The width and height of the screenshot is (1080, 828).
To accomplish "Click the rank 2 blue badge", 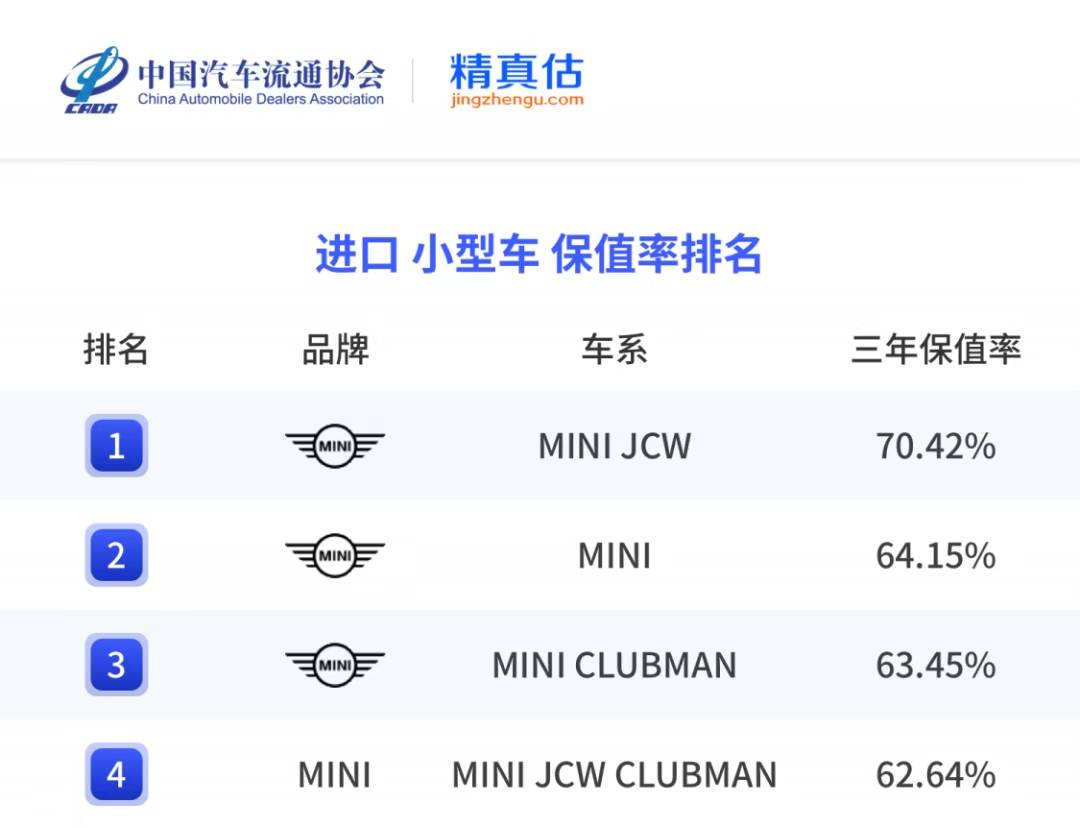I will tap(116, 555).
